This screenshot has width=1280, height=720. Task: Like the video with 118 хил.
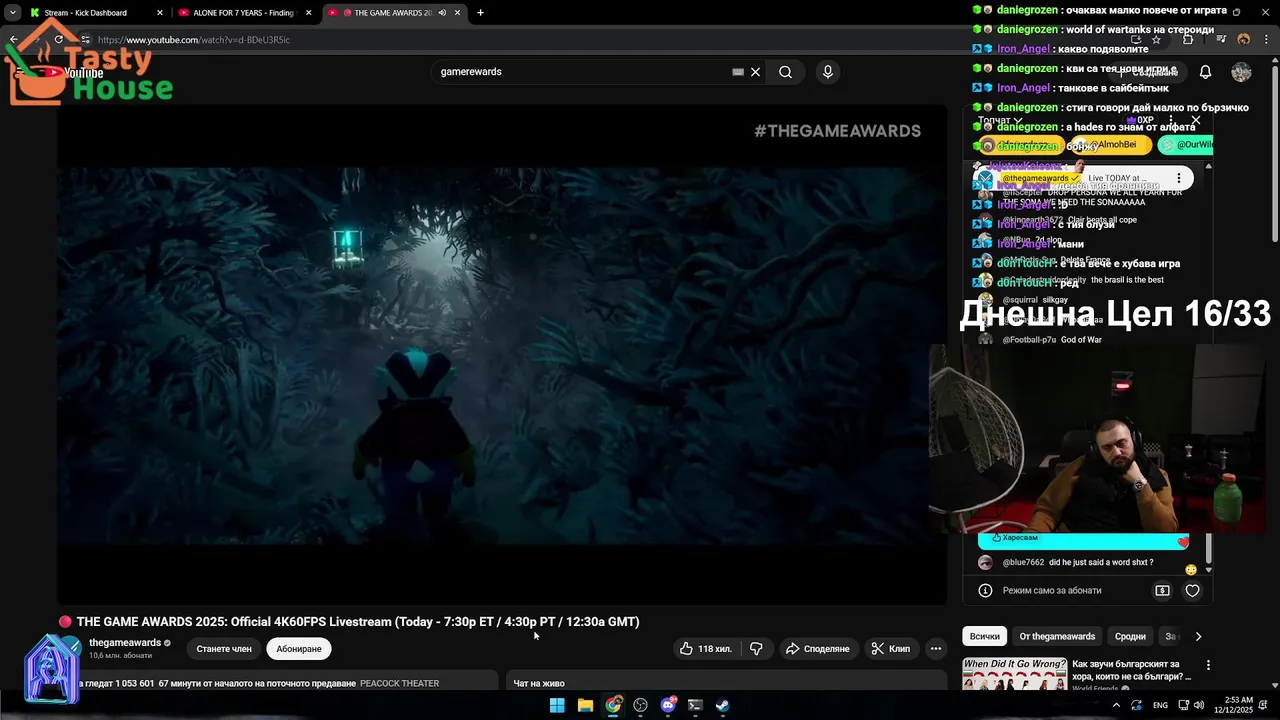pyautogui.click(x=706, y=649)
